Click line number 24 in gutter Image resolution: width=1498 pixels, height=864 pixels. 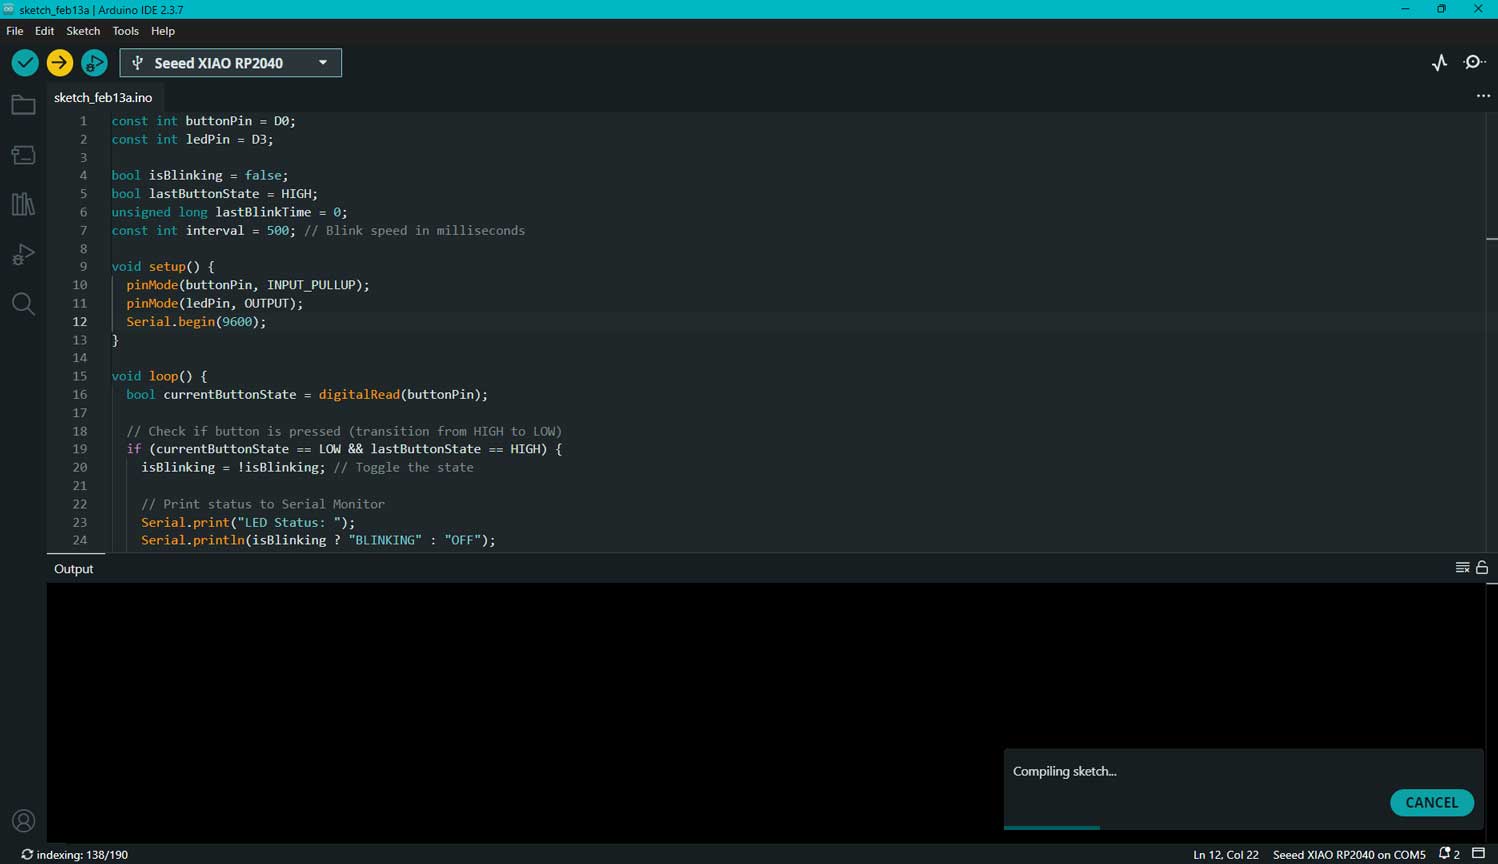tap(80, 540)
